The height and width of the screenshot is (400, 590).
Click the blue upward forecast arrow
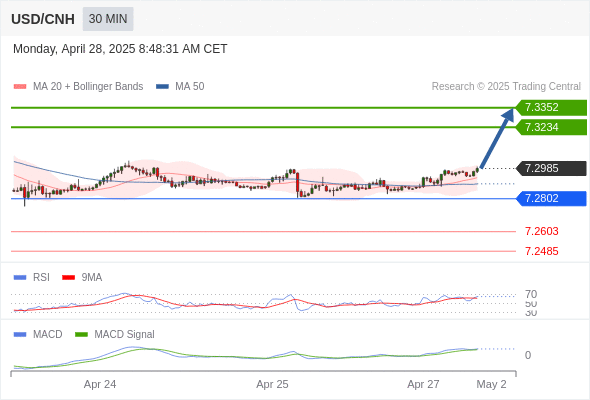tap(497, 138)
